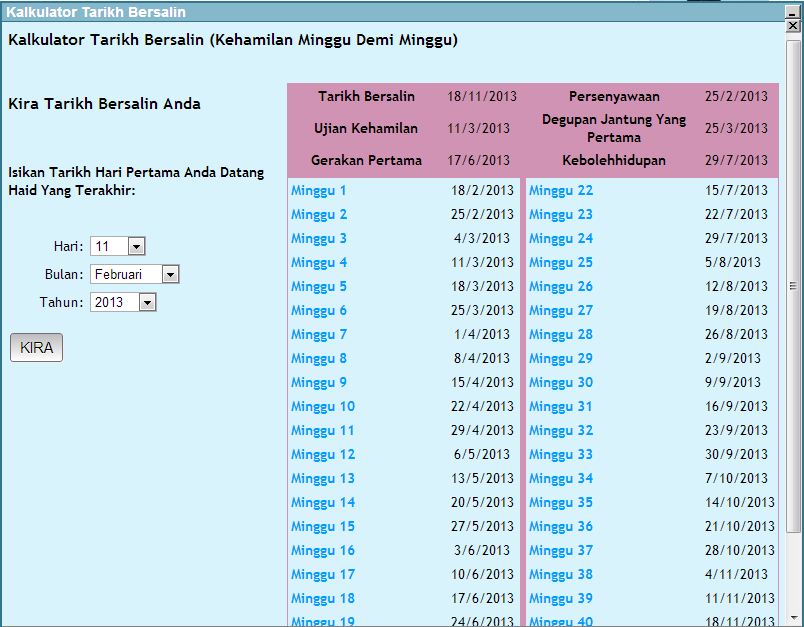Viewport: 804px width, 627px height.
Task: Open the Minggu 35 link
Action: (561, 502)
